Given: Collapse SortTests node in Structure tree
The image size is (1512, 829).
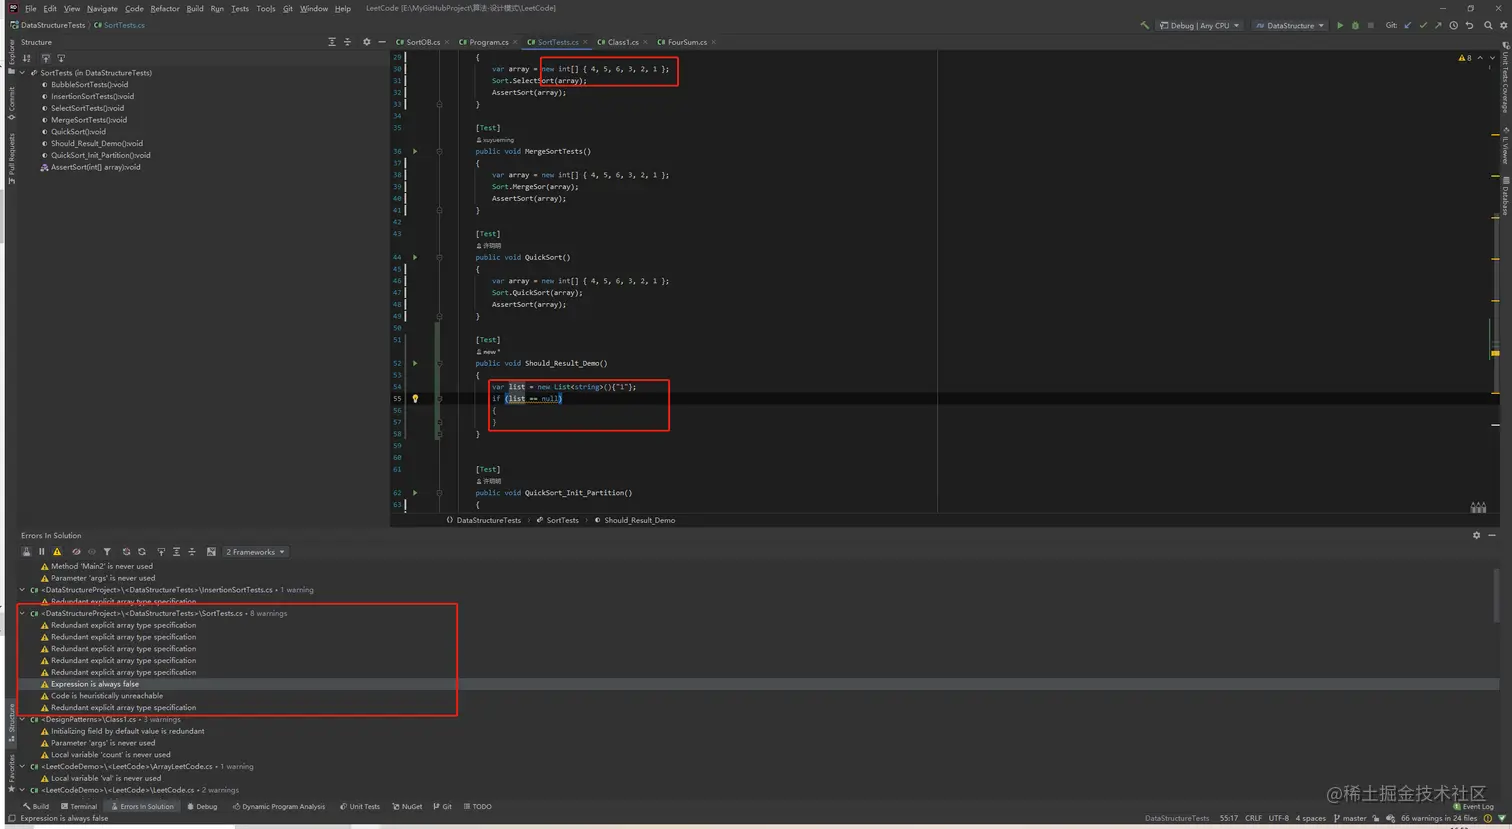Looking at the screenshot, I should click(23, 73).
